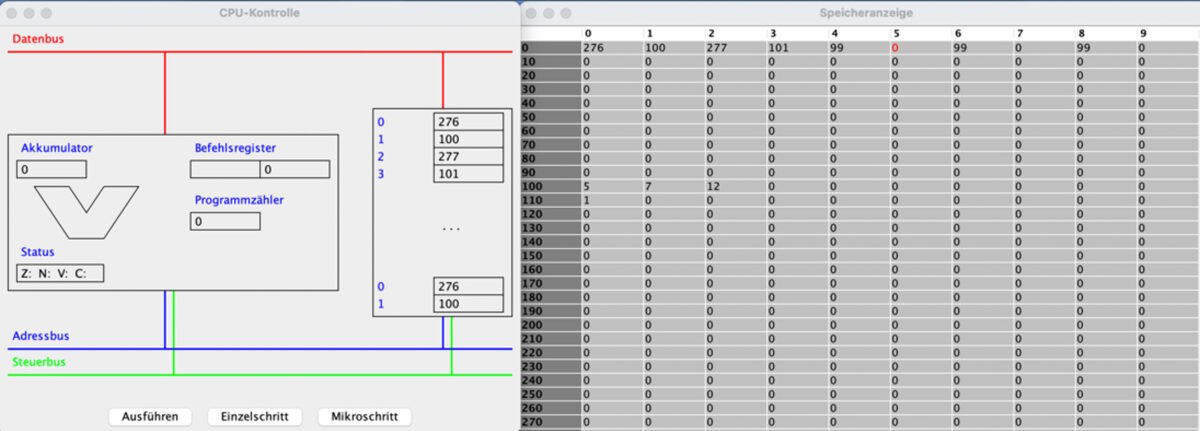This screenshot has width=1200, height=431.
Task: Click the Programmzähler label
Action: click(x=237, y=200)
